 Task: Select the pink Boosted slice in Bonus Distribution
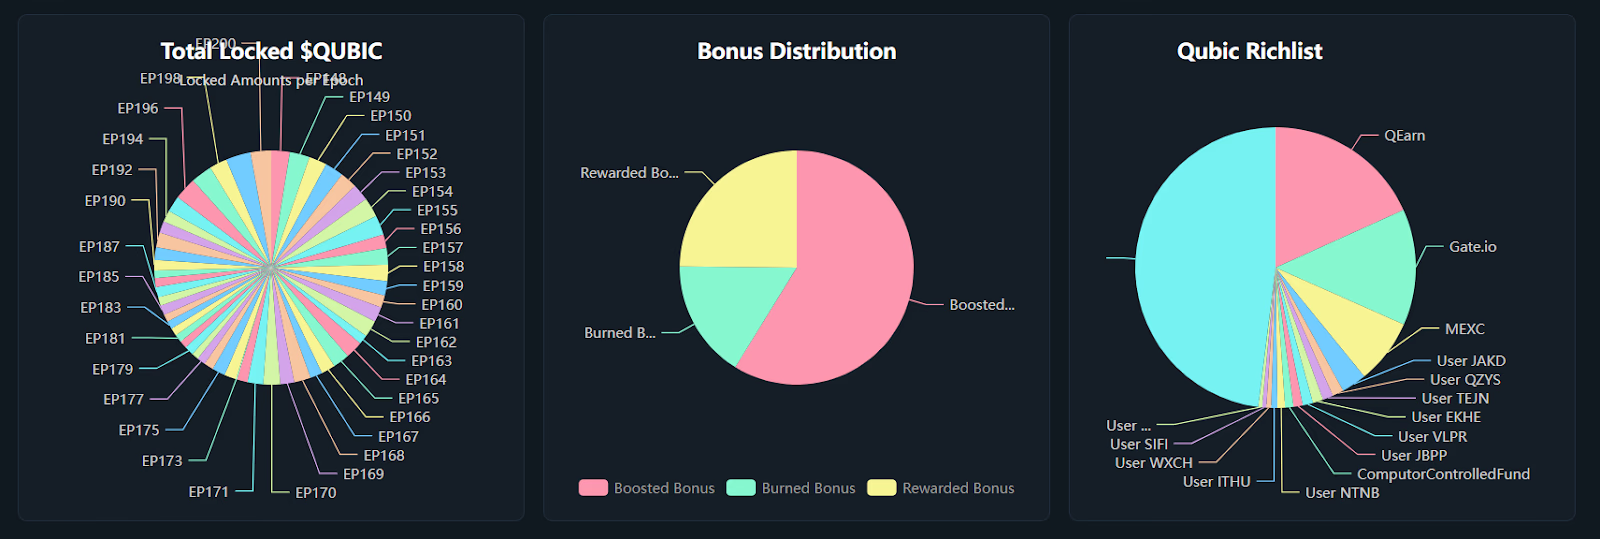[850, 290]
